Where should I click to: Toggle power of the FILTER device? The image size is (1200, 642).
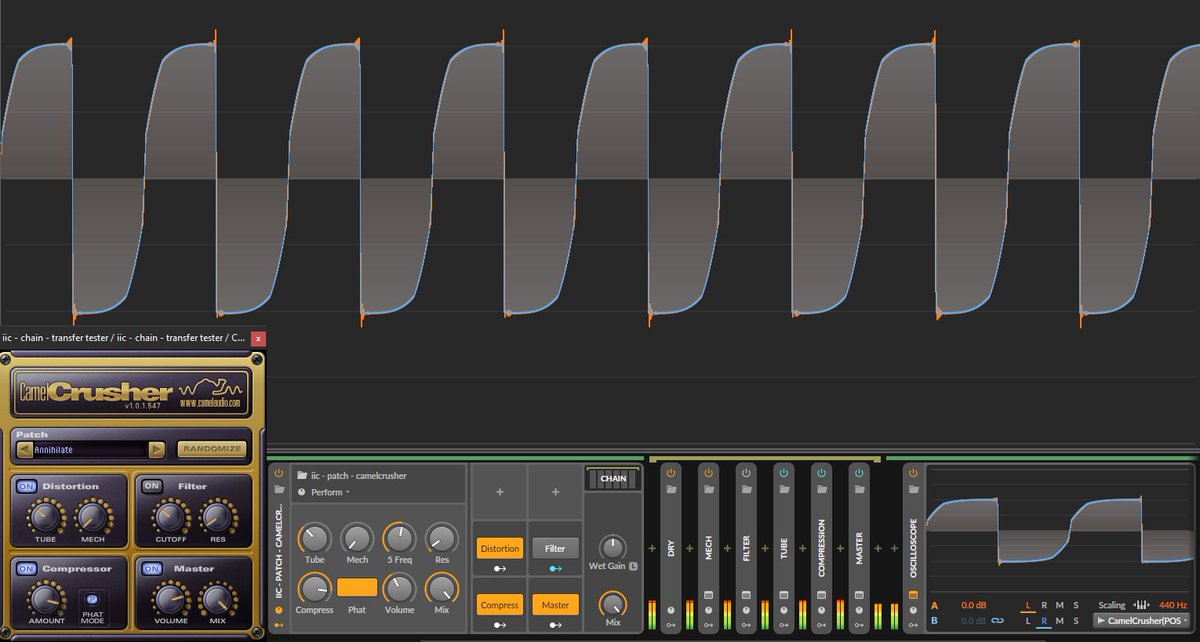(x=746, y=473)
